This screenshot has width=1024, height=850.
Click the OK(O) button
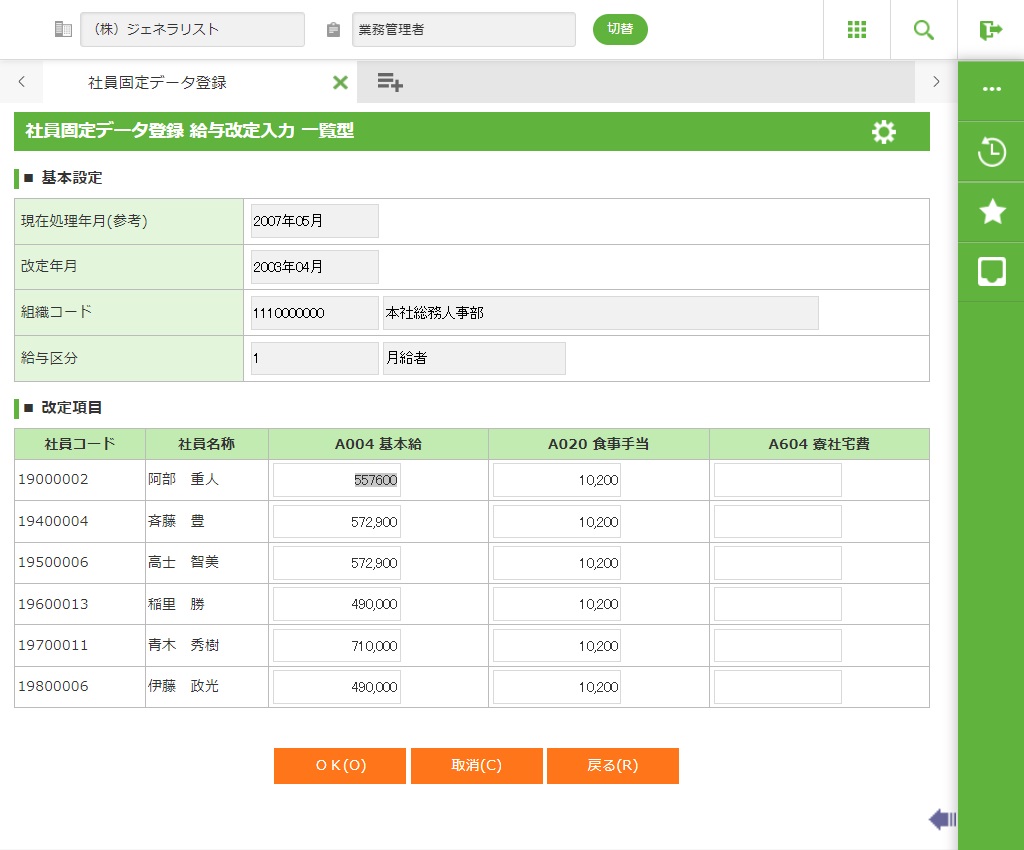340,766
